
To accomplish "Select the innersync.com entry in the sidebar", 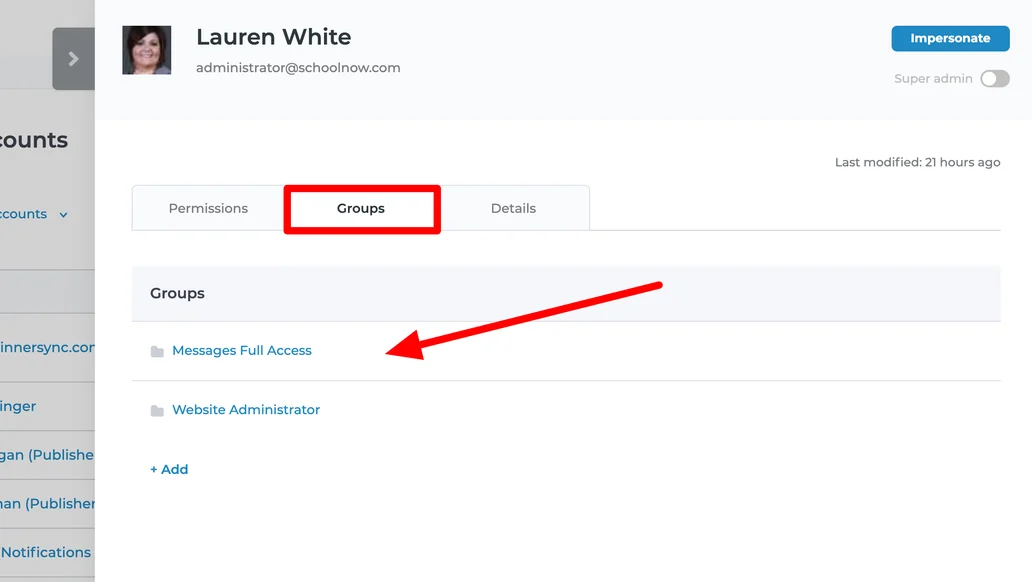I will 47,347.
